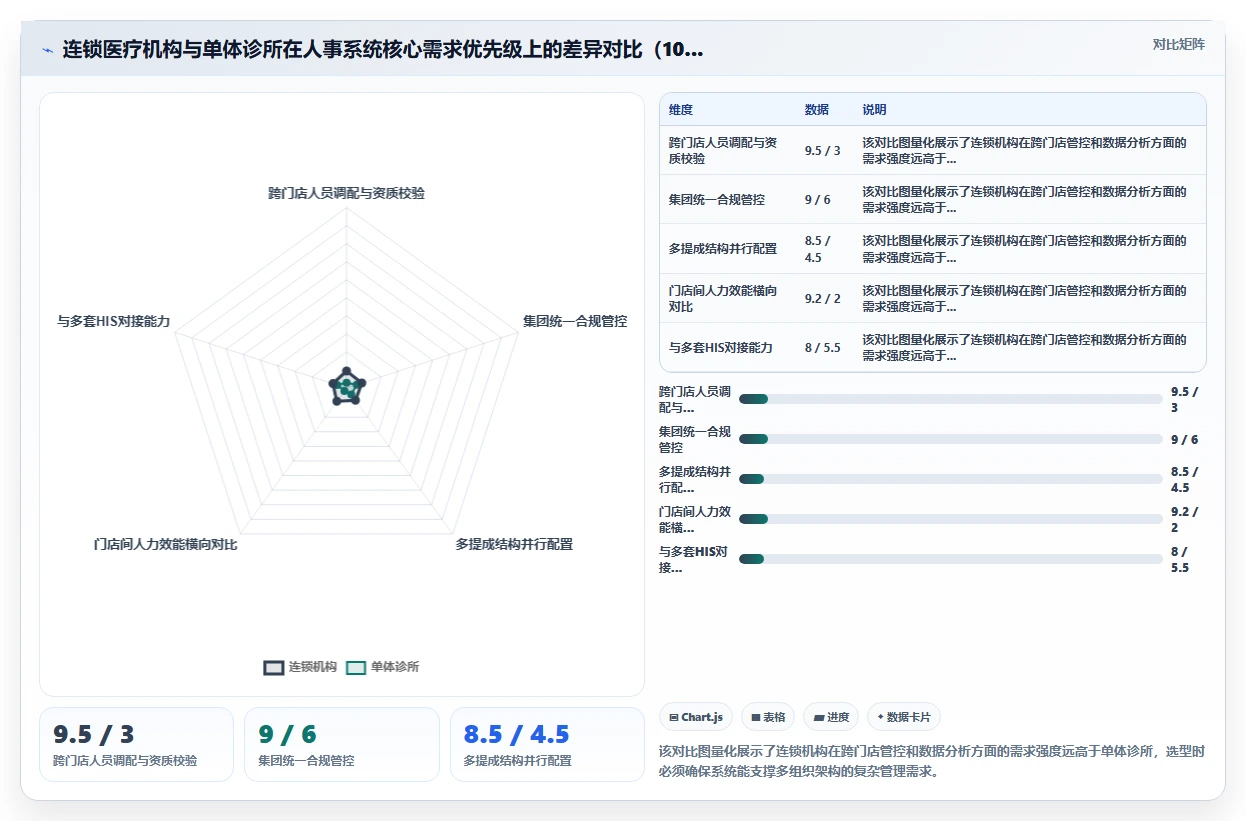Image resolution: width=1246 pixels, height=821 pixels.
Task: Click the 对比矩阵 label in the header
Action: (1178, 44)
